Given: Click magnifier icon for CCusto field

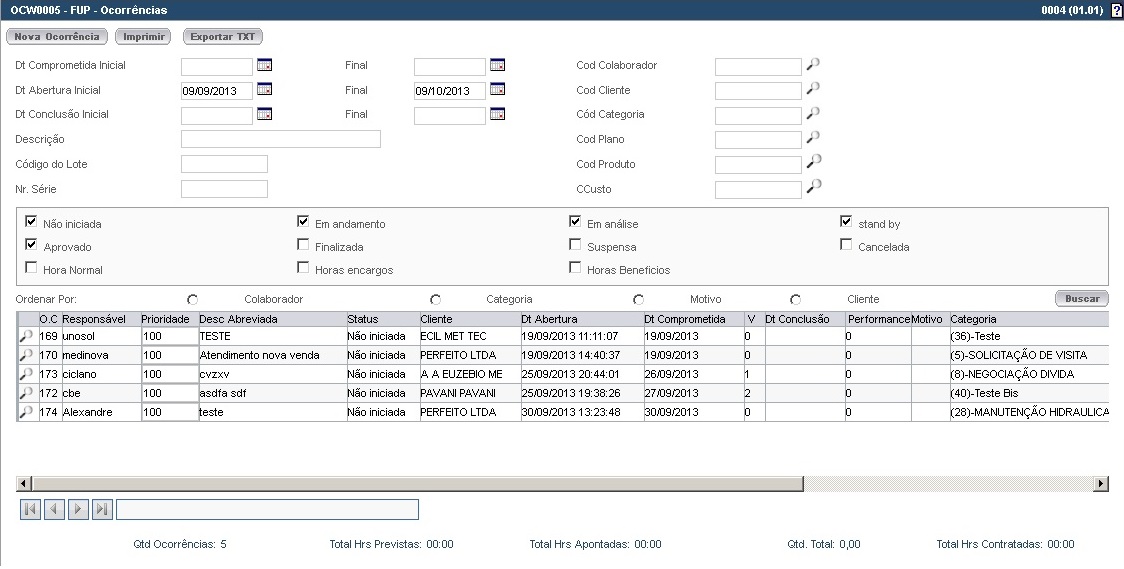Looking at the screenshot, I should (814, 186).
